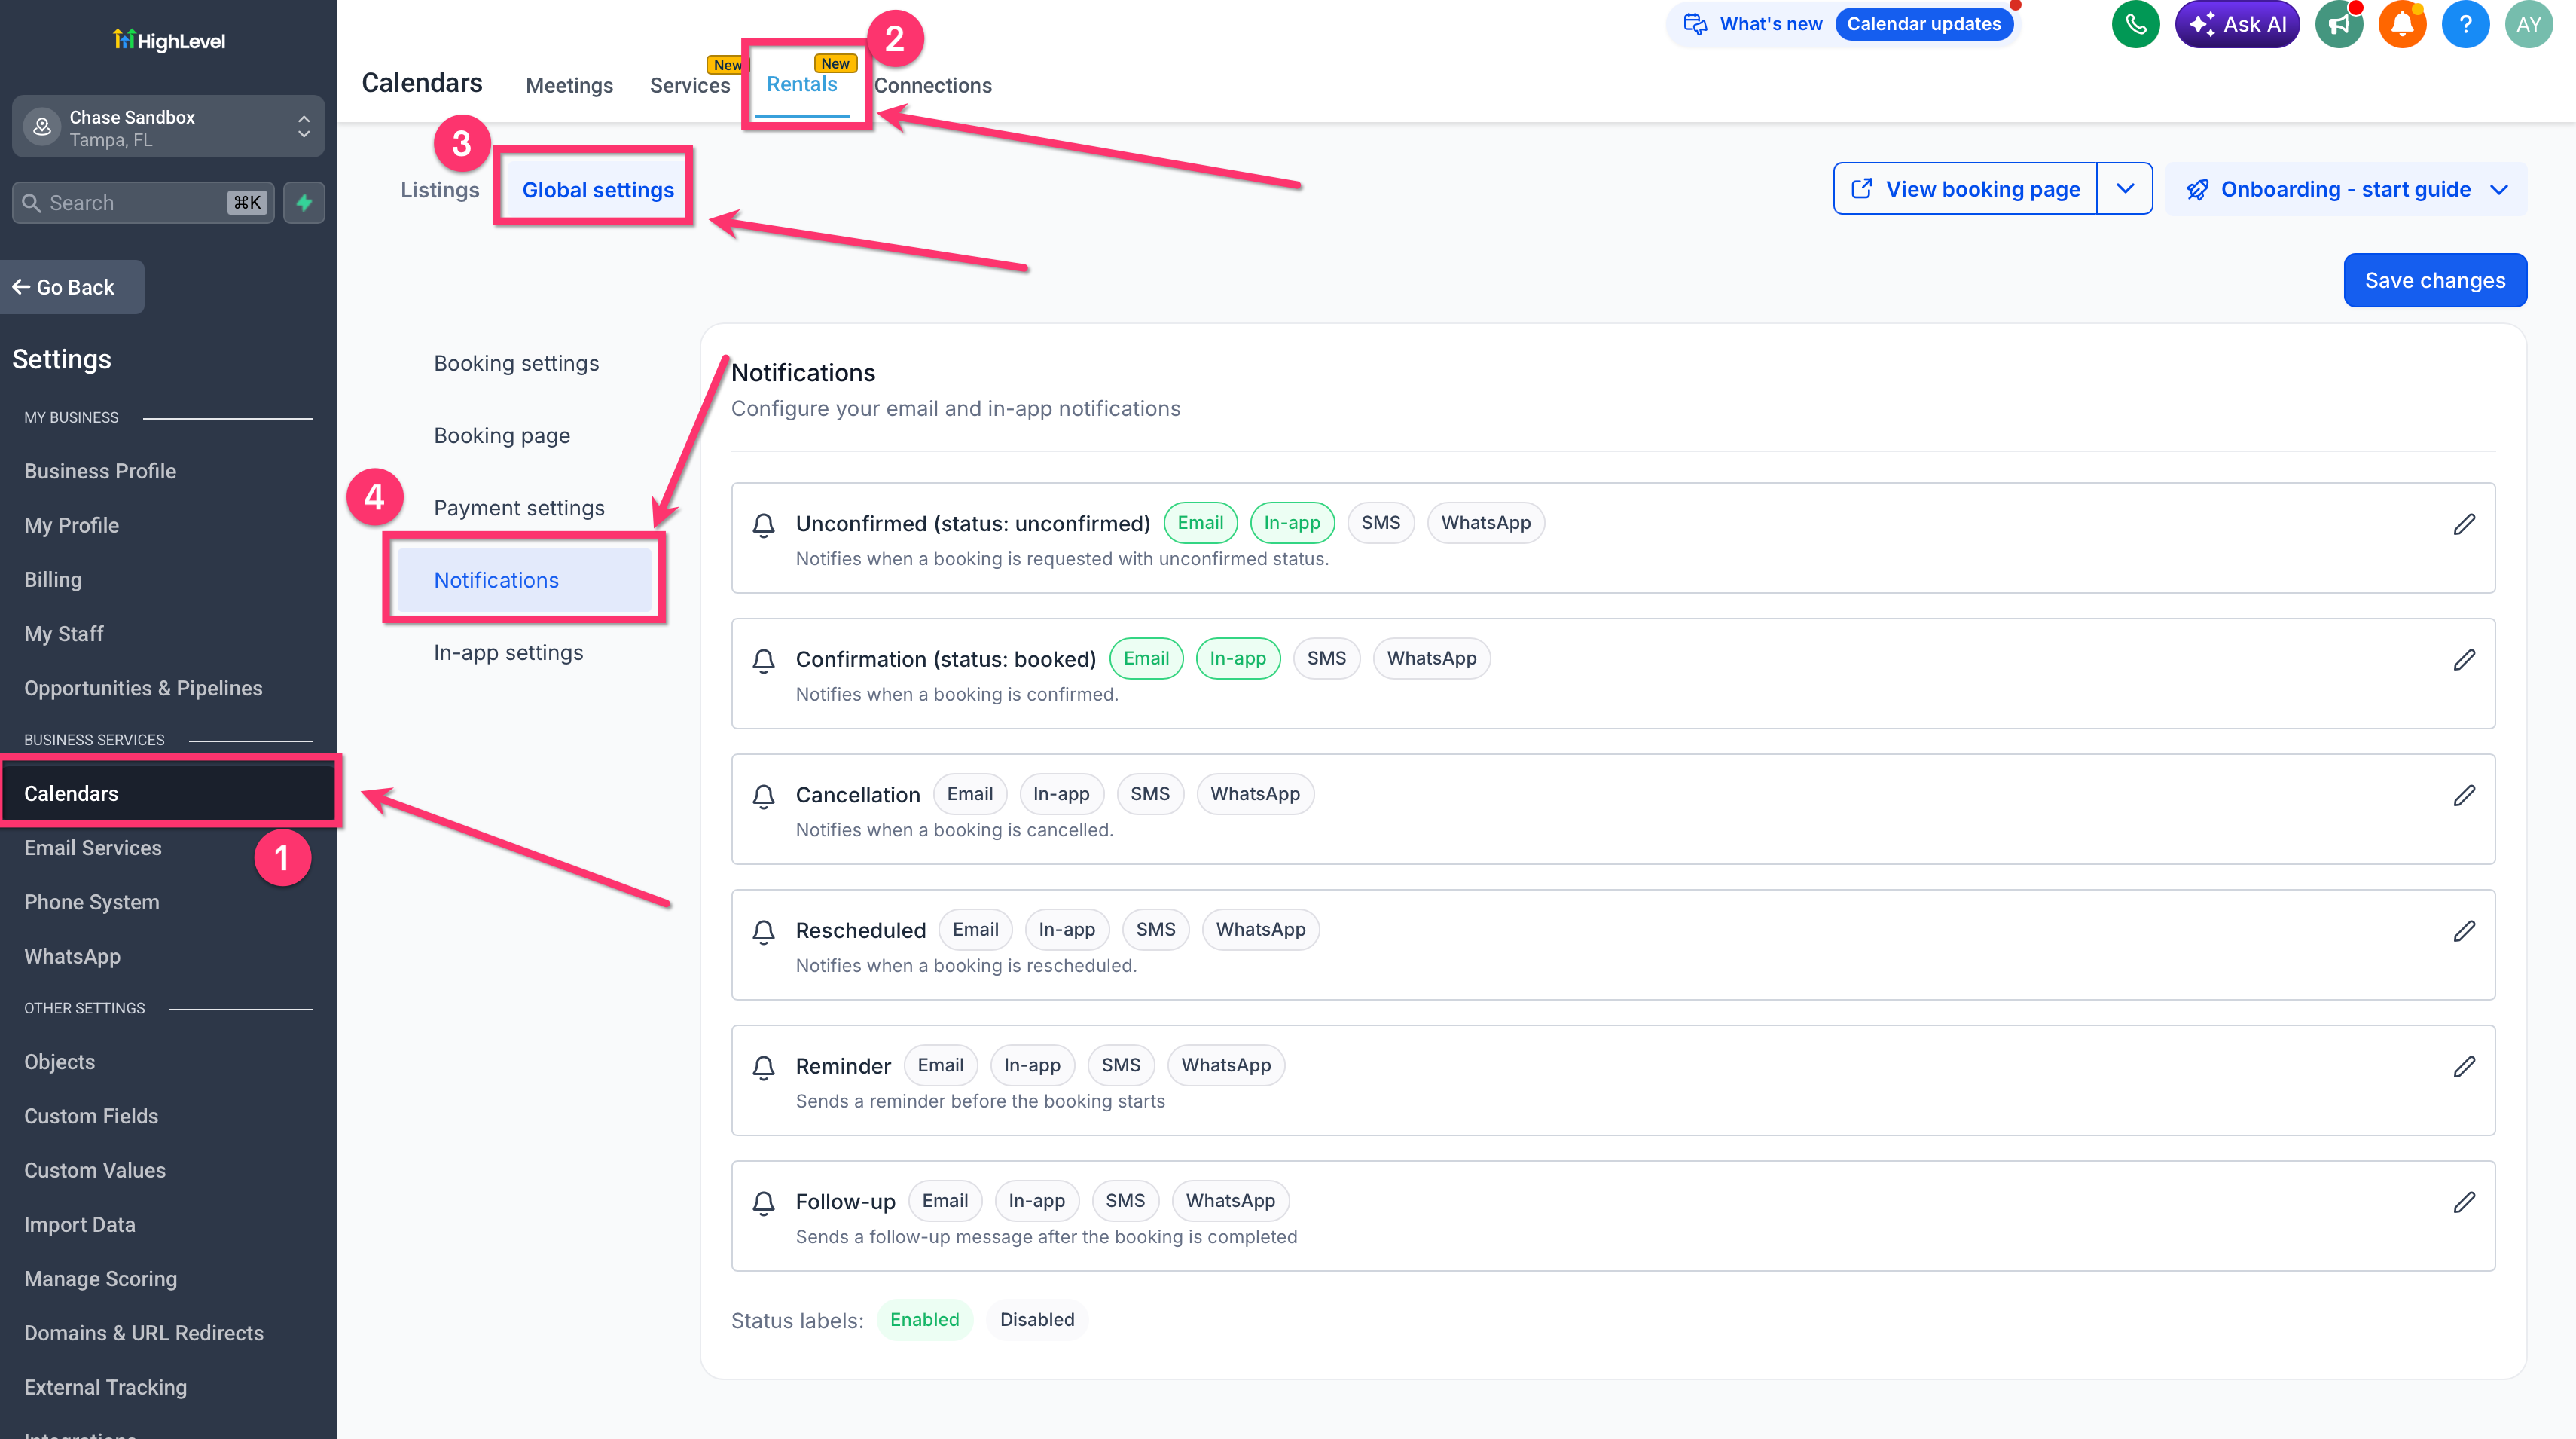The image size is (2576, 1439).
Task: Open Email Services in sidebar
Action: click(93, 848)
